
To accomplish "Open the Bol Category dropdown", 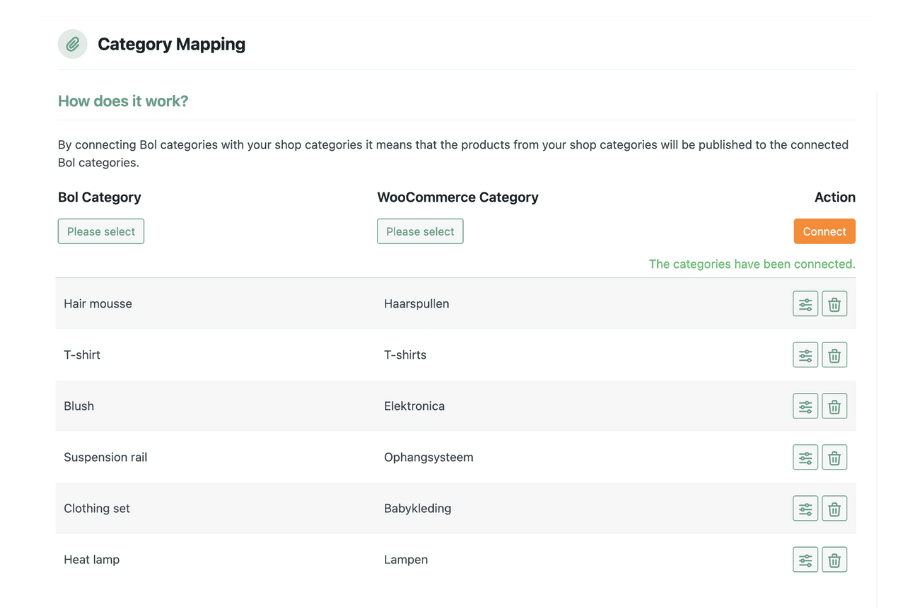I will click(101, 231).
